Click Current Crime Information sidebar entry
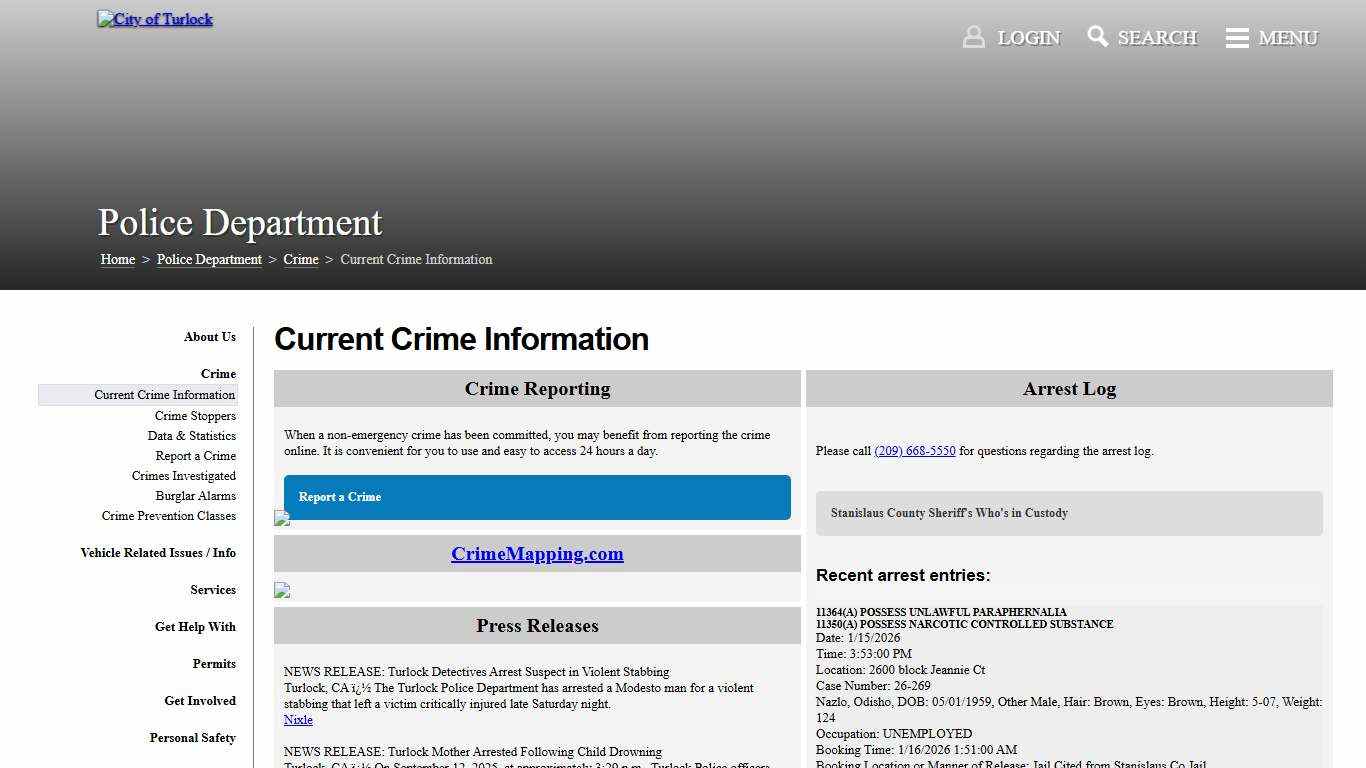The height and width of the screenshot is (768, 1366). point(165,394)
